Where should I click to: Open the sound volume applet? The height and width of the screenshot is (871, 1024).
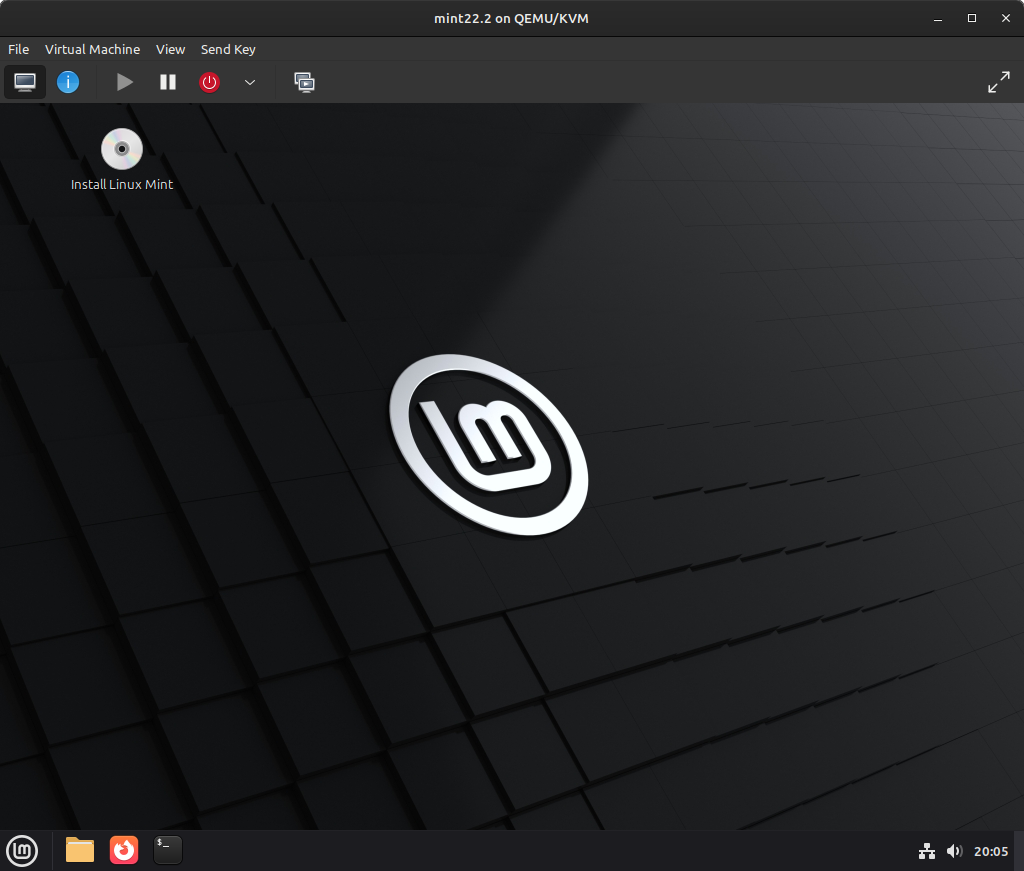pyautogui.click(x=954, y=851)
